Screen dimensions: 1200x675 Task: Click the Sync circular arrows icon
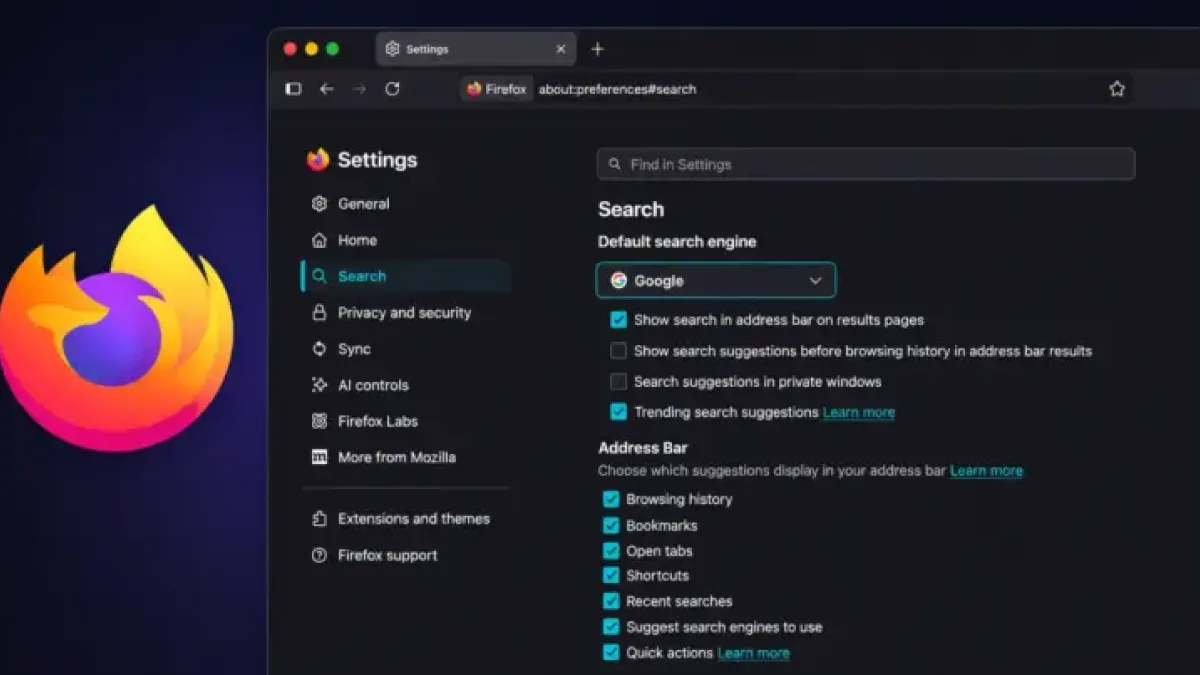(319, 349)
